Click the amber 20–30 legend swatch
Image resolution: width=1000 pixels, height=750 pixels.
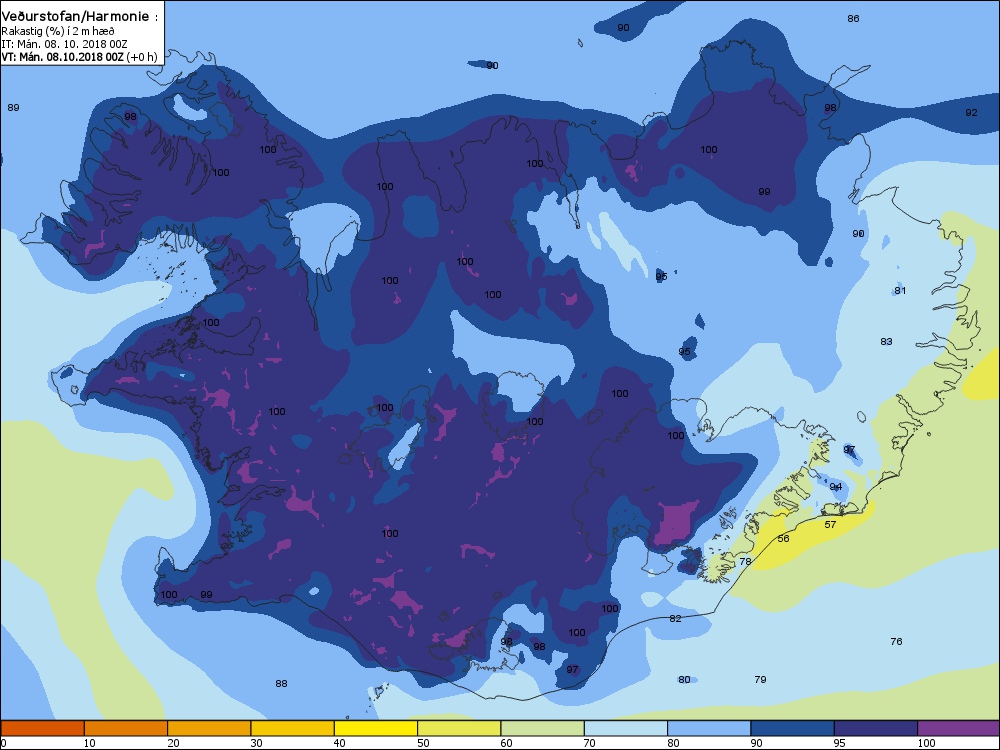(209, 728)
